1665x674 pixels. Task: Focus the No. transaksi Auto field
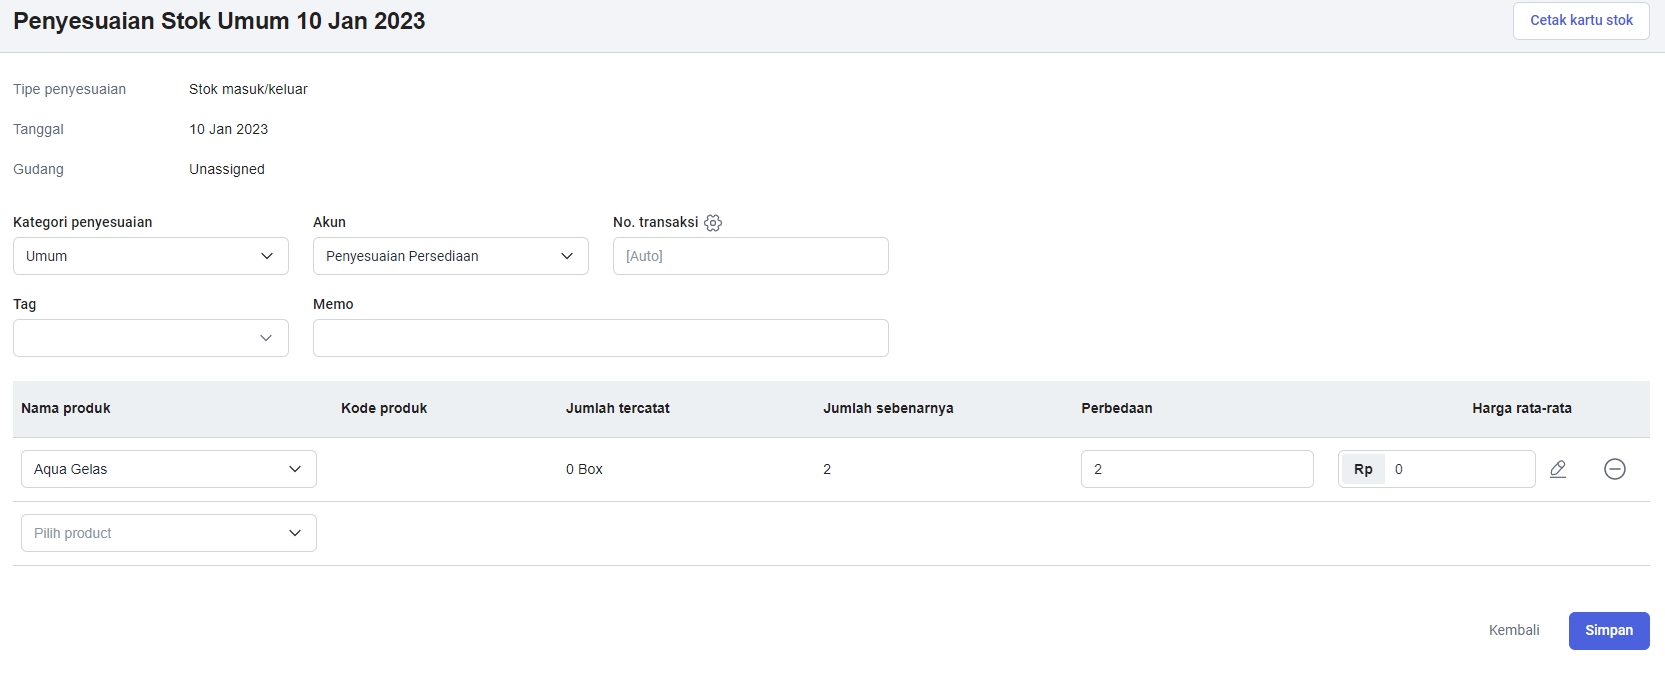click(750, 256)
